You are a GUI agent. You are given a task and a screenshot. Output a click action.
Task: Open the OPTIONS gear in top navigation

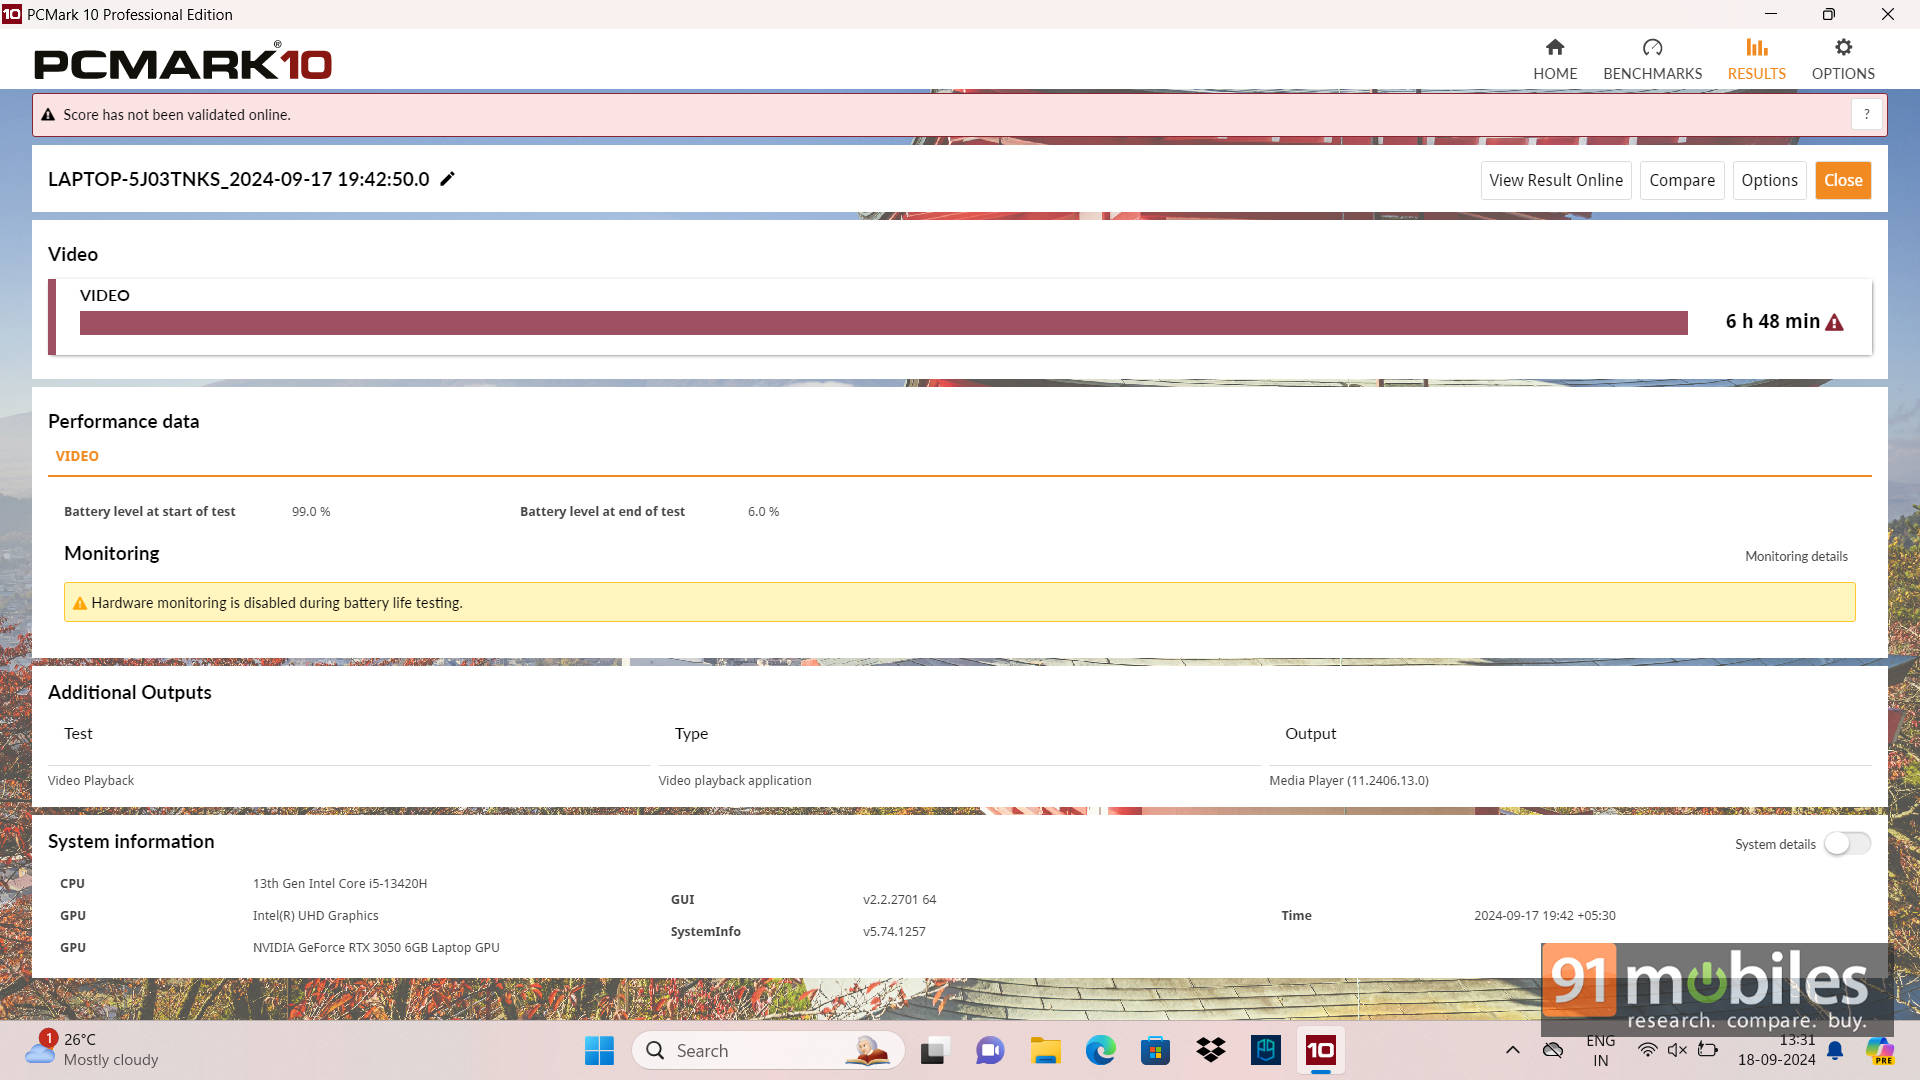point(1843,59)
